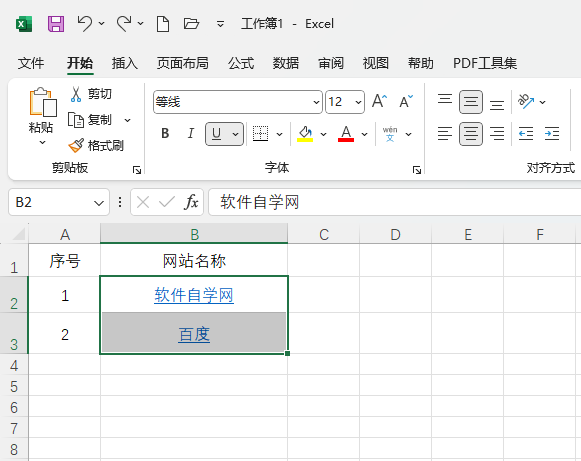Click the formula bar with 软件自学网
The image size is (581, 461).
point(395,202)
